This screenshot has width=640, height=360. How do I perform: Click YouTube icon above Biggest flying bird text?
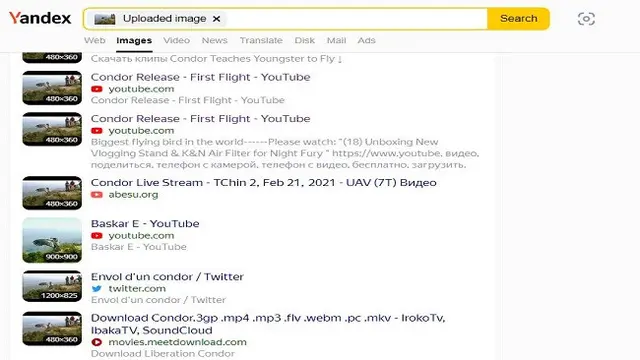point(97,131)
